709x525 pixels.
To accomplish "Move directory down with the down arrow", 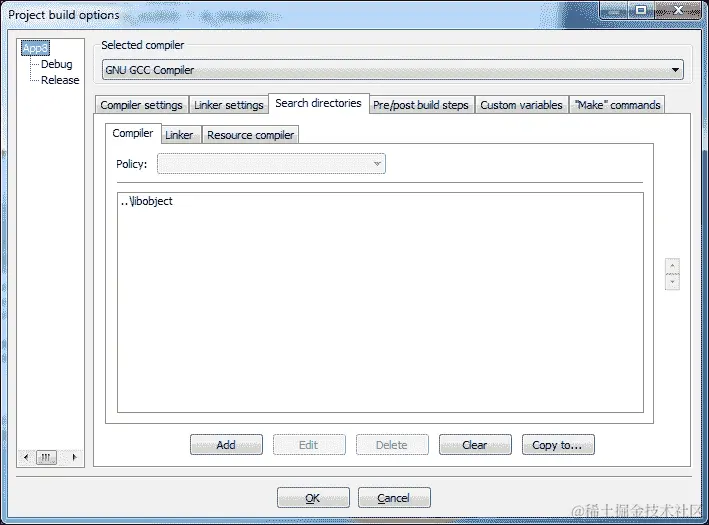I will click(x=672, y=282).
